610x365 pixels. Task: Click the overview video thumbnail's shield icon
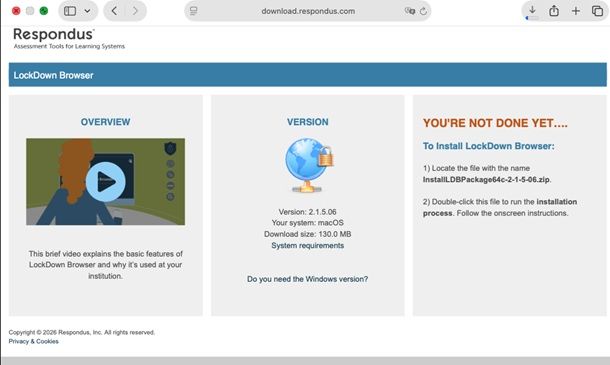tap(170, 148)
